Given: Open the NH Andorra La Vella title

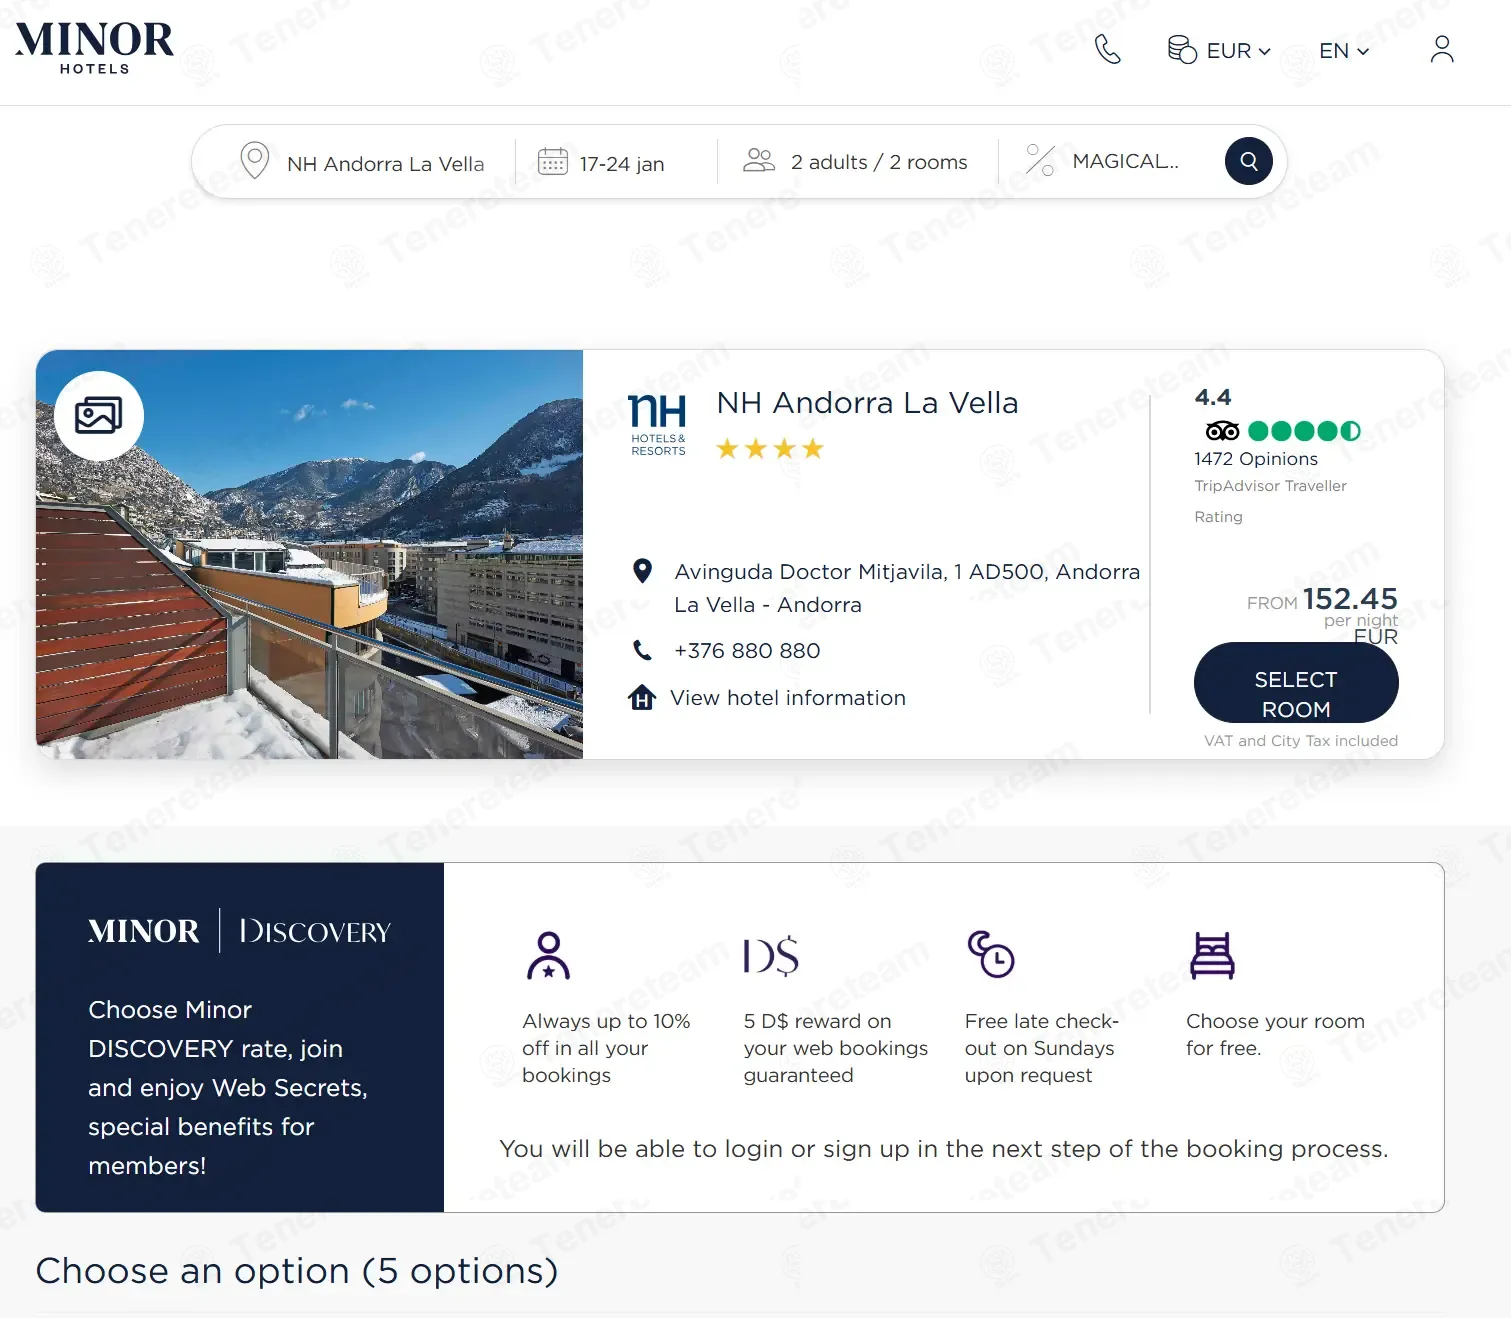Looking at the screenshot, I should click(867, 402).
